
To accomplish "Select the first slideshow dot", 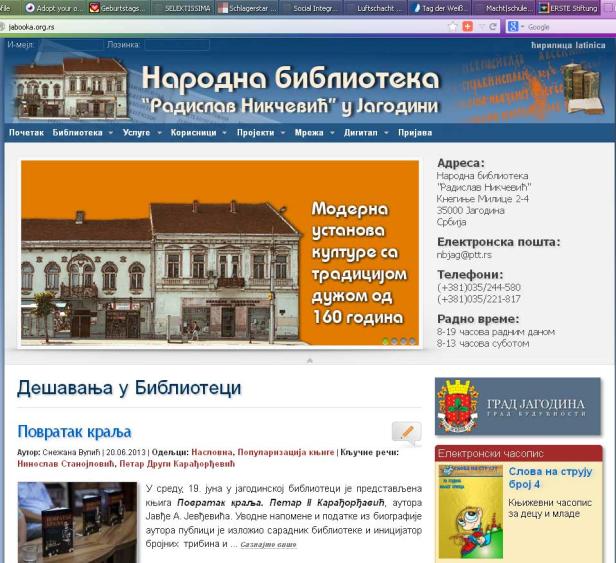I will [385, 341].
